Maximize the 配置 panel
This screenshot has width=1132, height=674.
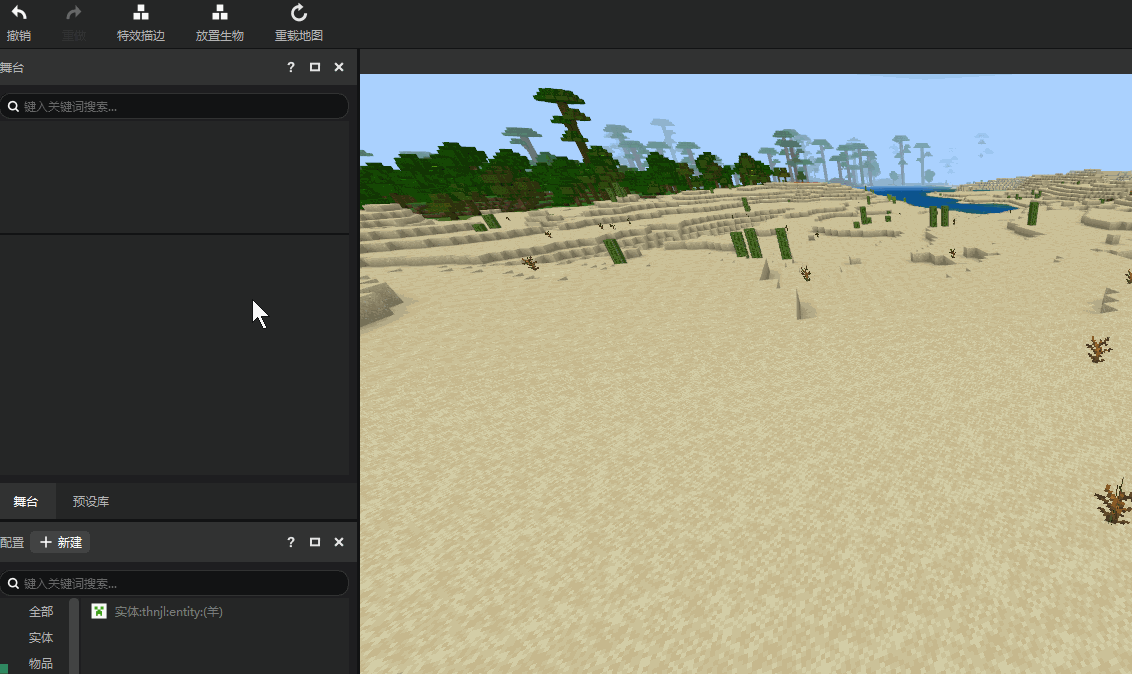point(315,542)
